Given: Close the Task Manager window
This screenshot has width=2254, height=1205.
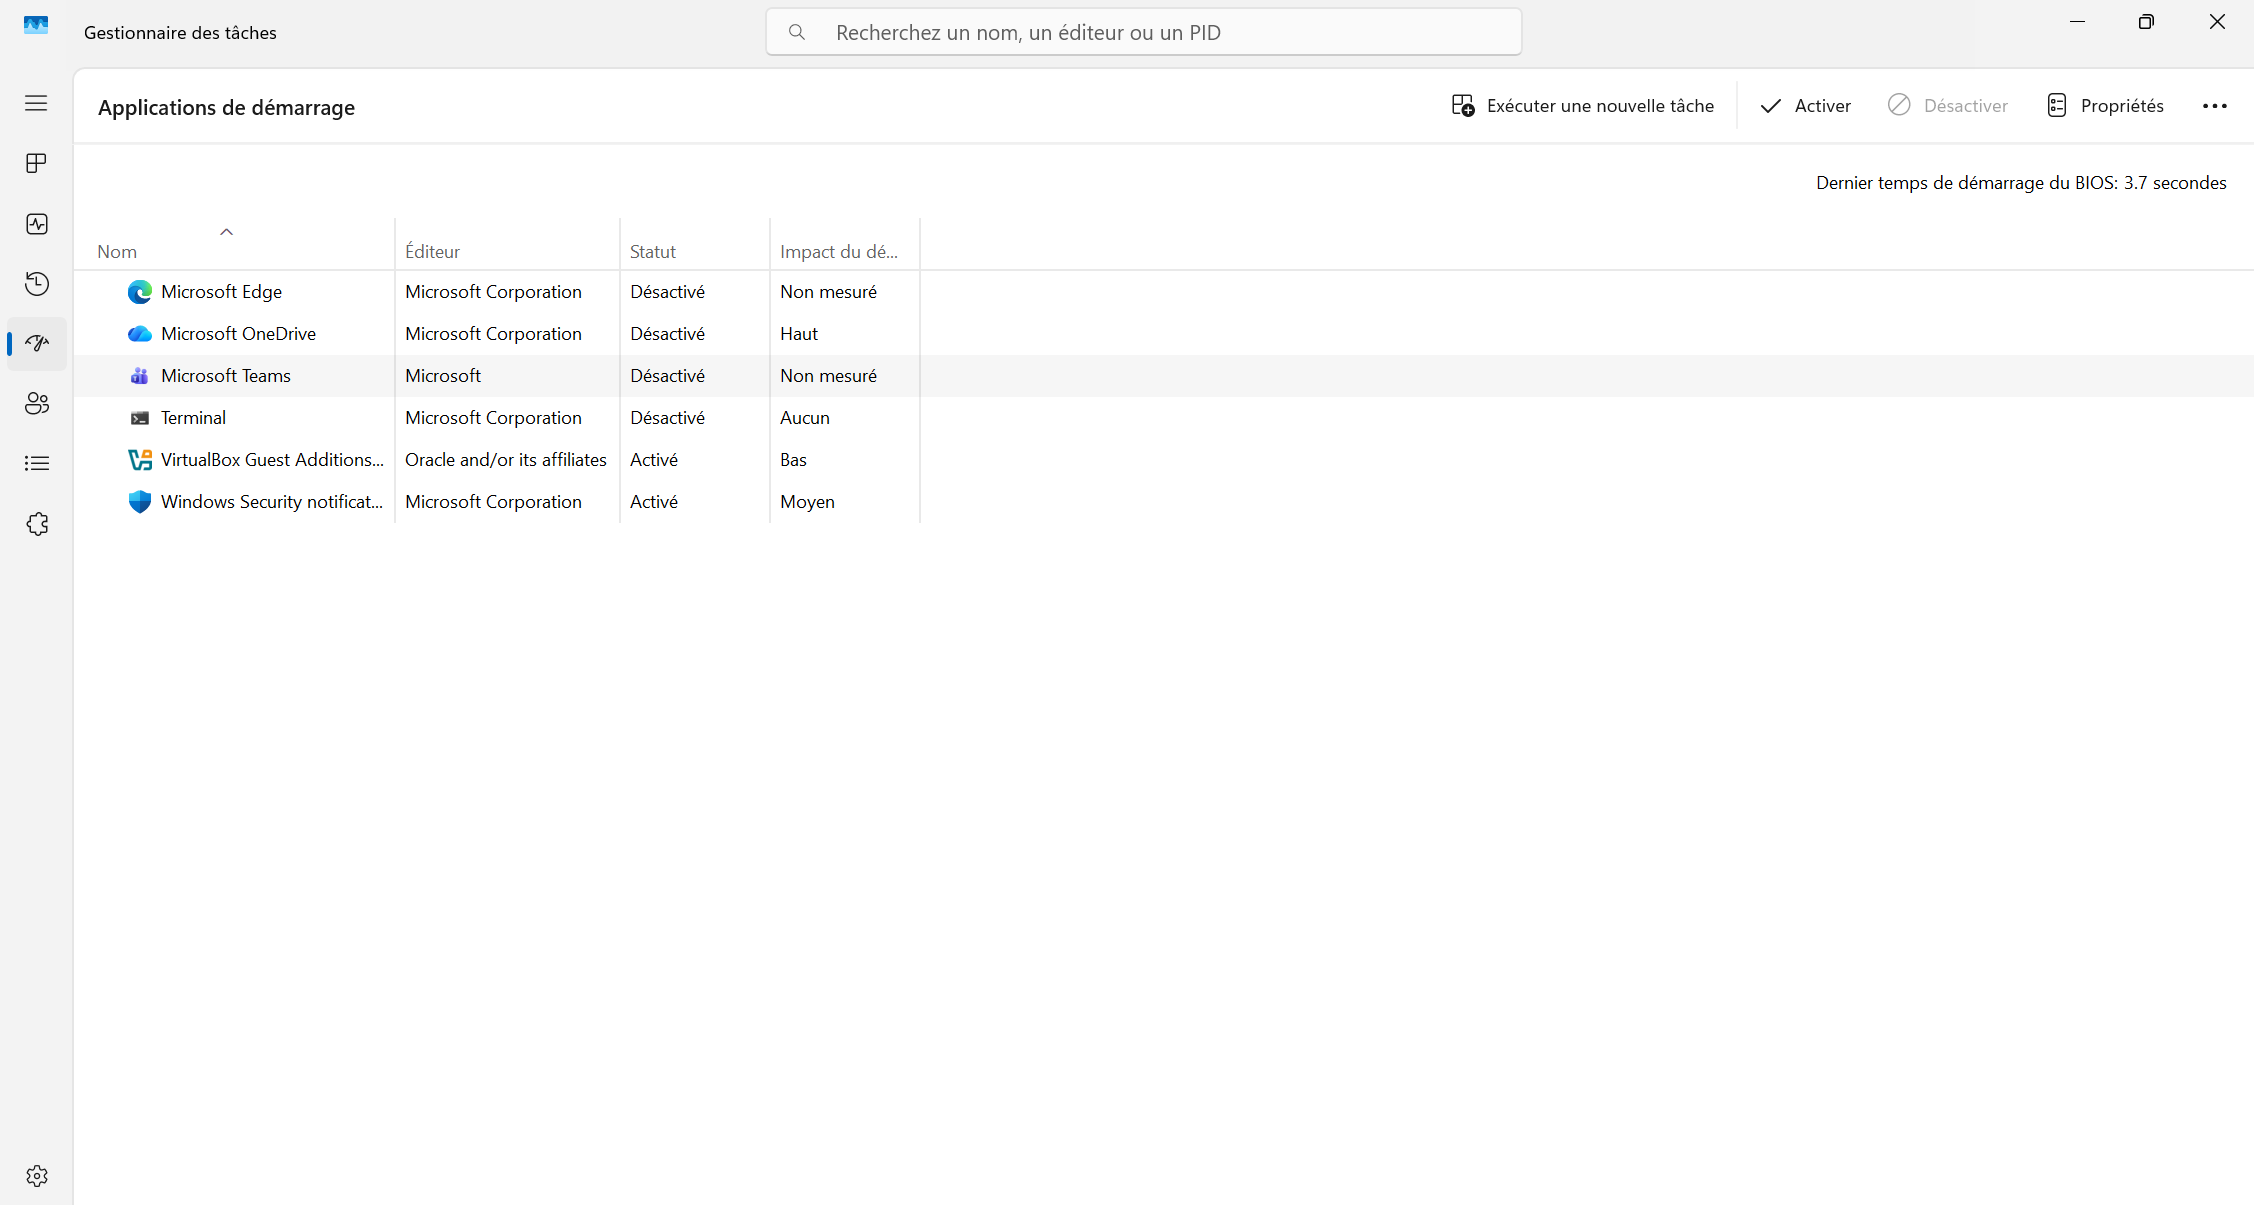Looking at the screenshot, I should point(2217,22).
